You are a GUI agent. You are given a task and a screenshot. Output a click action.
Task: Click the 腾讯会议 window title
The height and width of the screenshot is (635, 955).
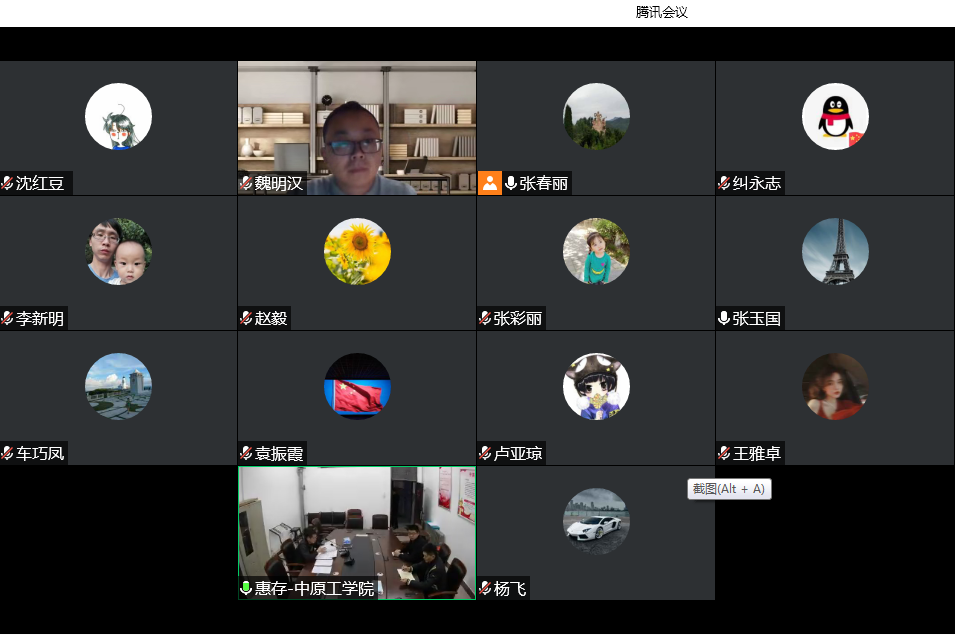tap(661, 12)
